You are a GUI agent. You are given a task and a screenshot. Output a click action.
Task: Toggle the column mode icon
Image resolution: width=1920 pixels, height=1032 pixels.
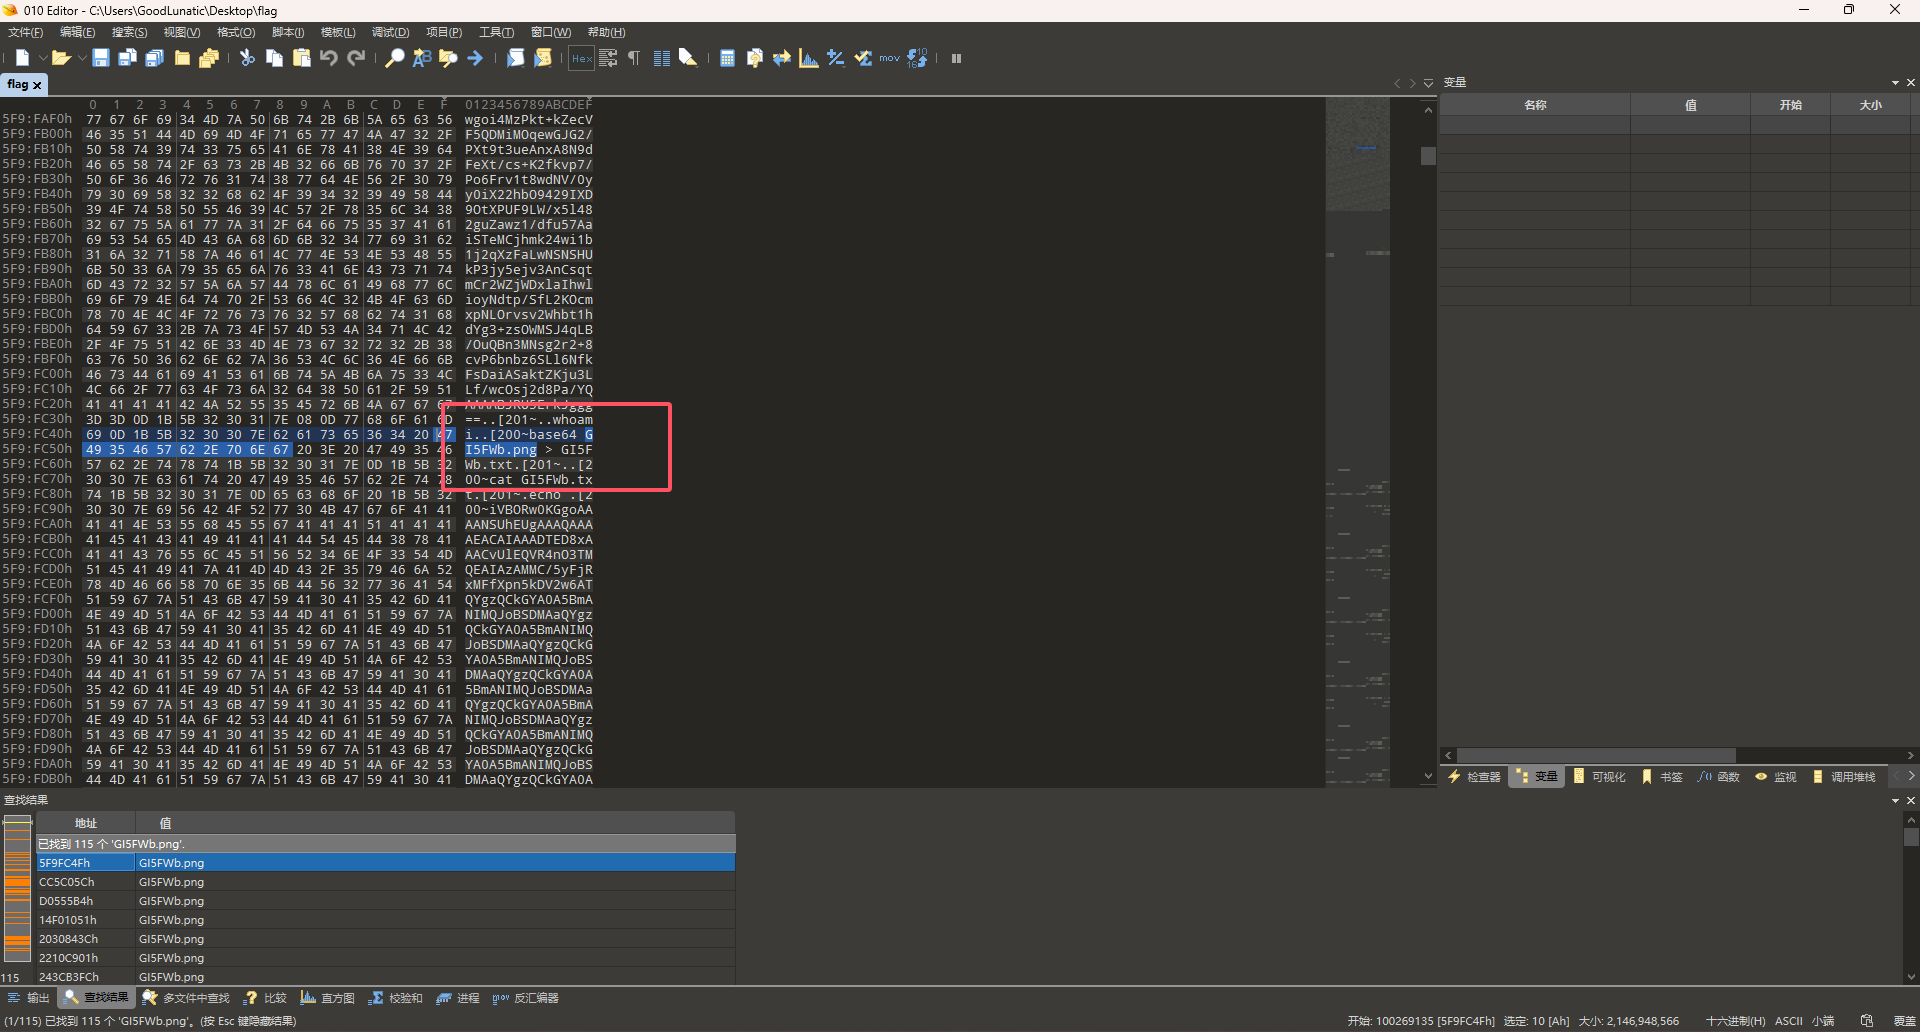(661, 58)
